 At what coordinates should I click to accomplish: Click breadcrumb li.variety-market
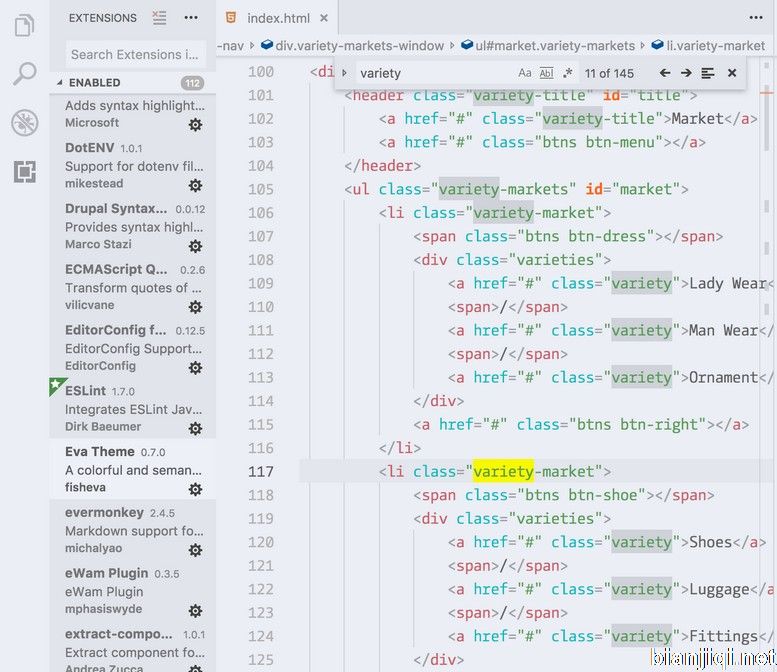point(709,46)
